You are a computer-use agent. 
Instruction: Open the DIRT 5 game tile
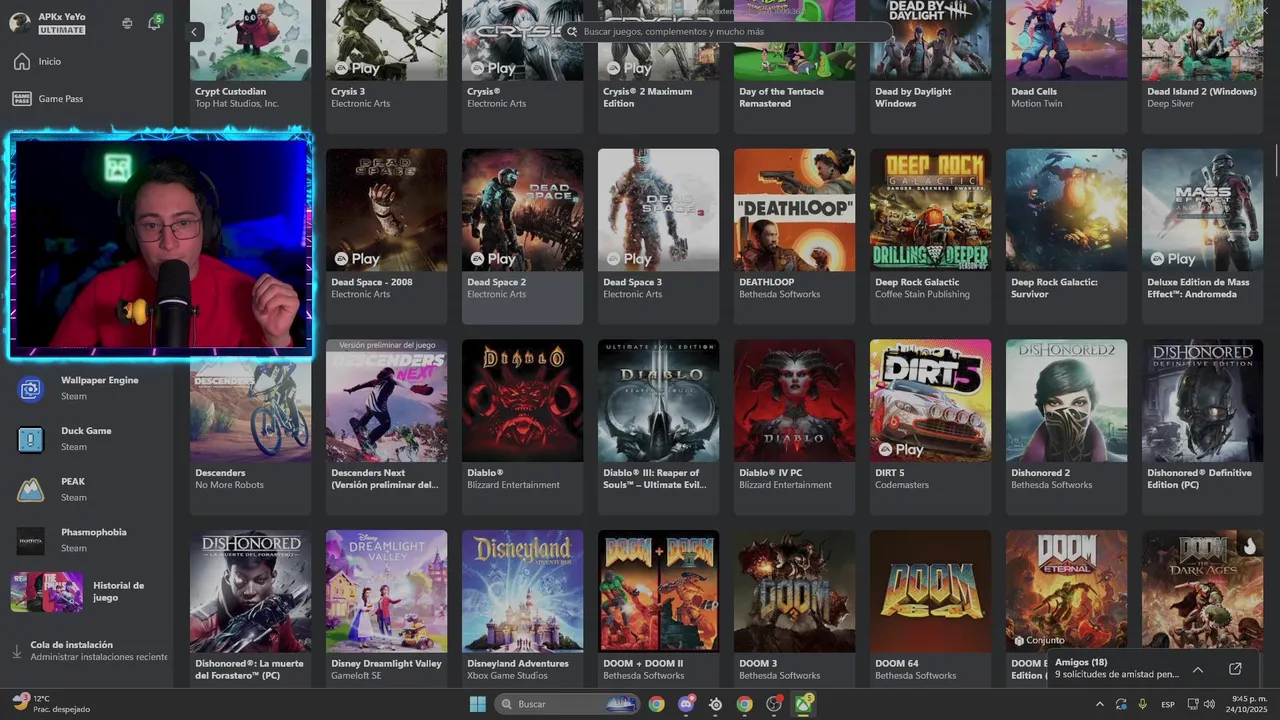(930, 427)
